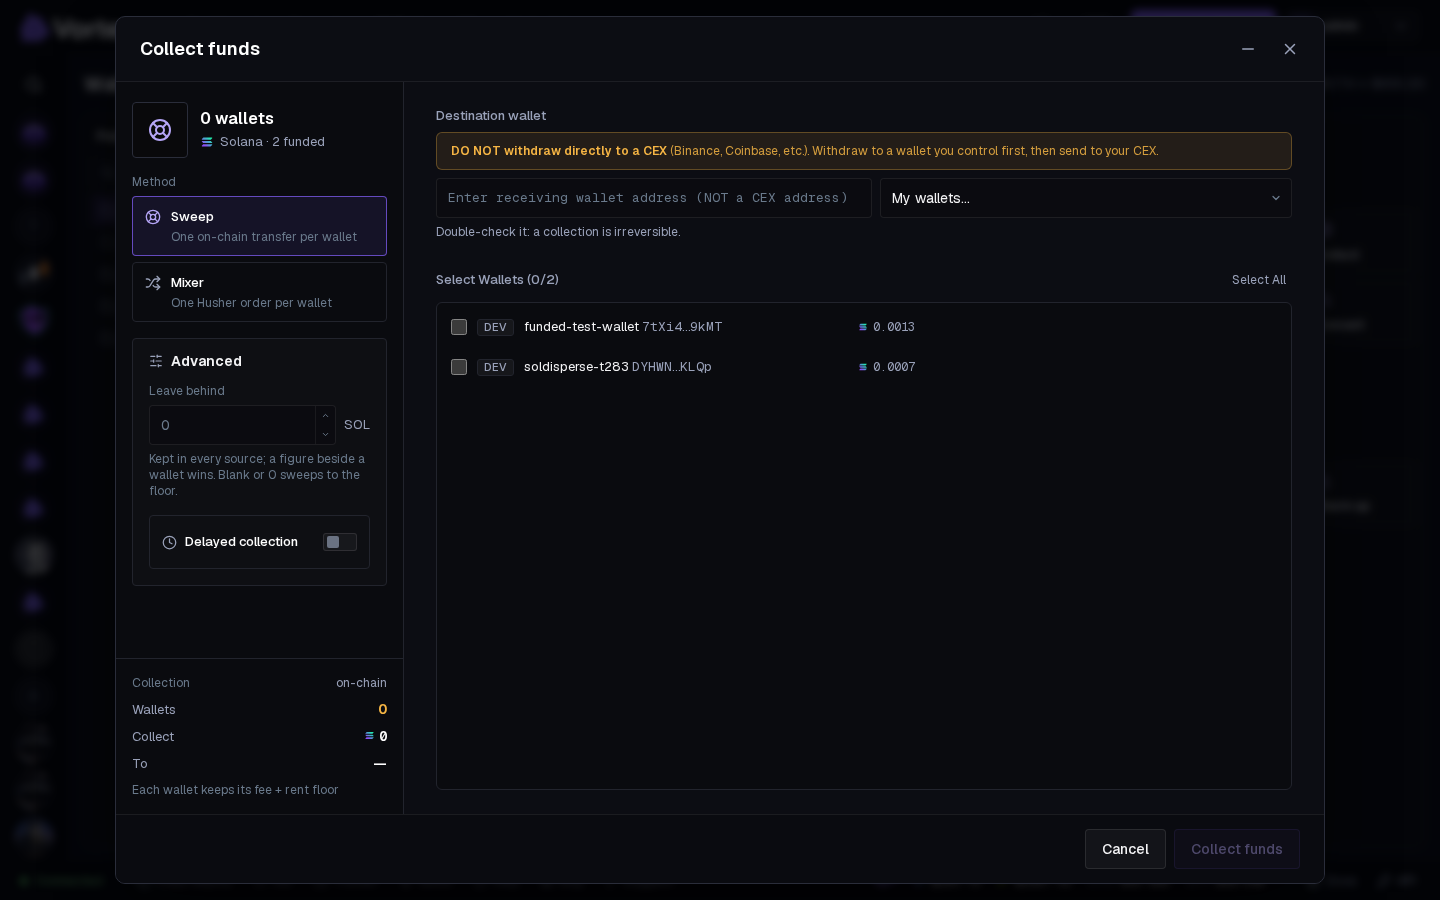The width and height of the screenshot is (1440, 900).
Task: Toggle the Delayed collection switch
Action: pos(340,542)
